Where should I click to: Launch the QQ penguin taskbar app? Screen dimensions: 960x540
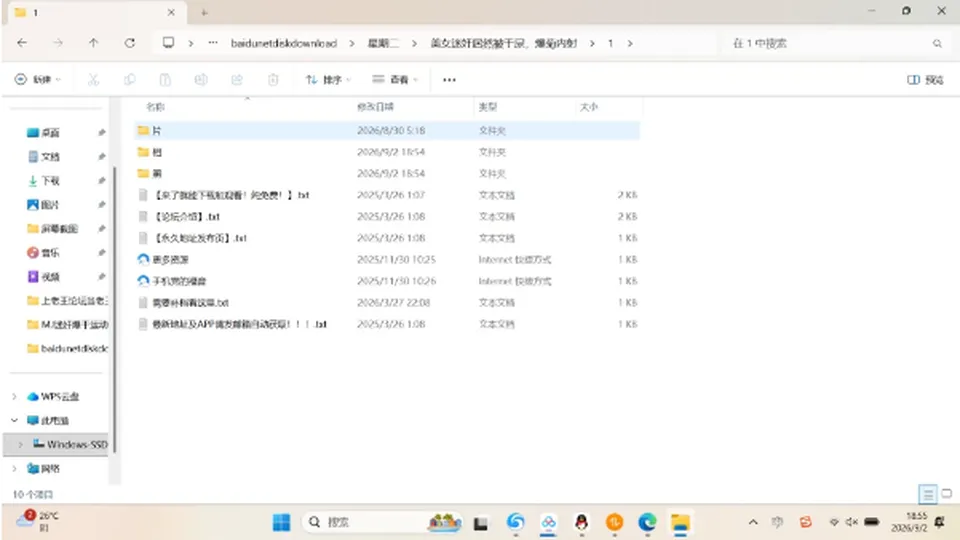coord(581,522)
